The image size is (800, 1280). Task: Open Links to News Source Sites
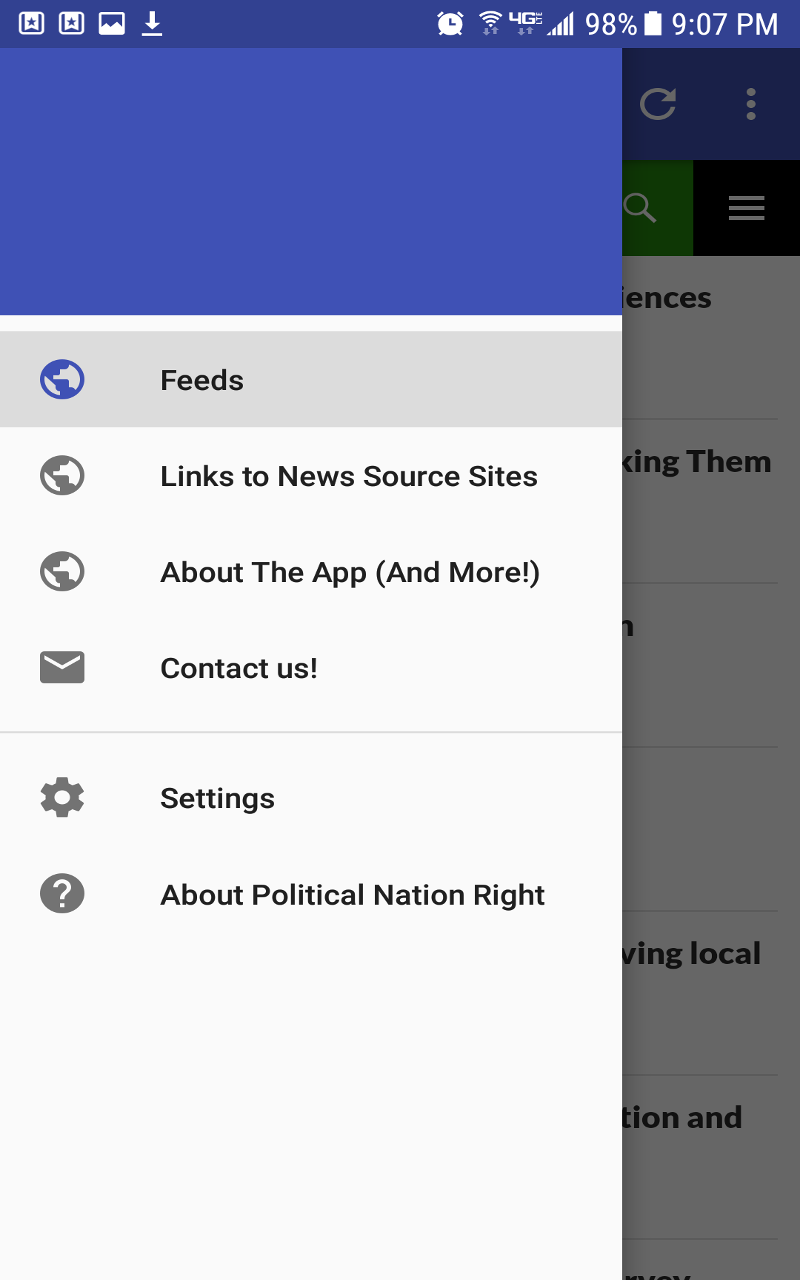pyautogui.click(x=349, y=476)
